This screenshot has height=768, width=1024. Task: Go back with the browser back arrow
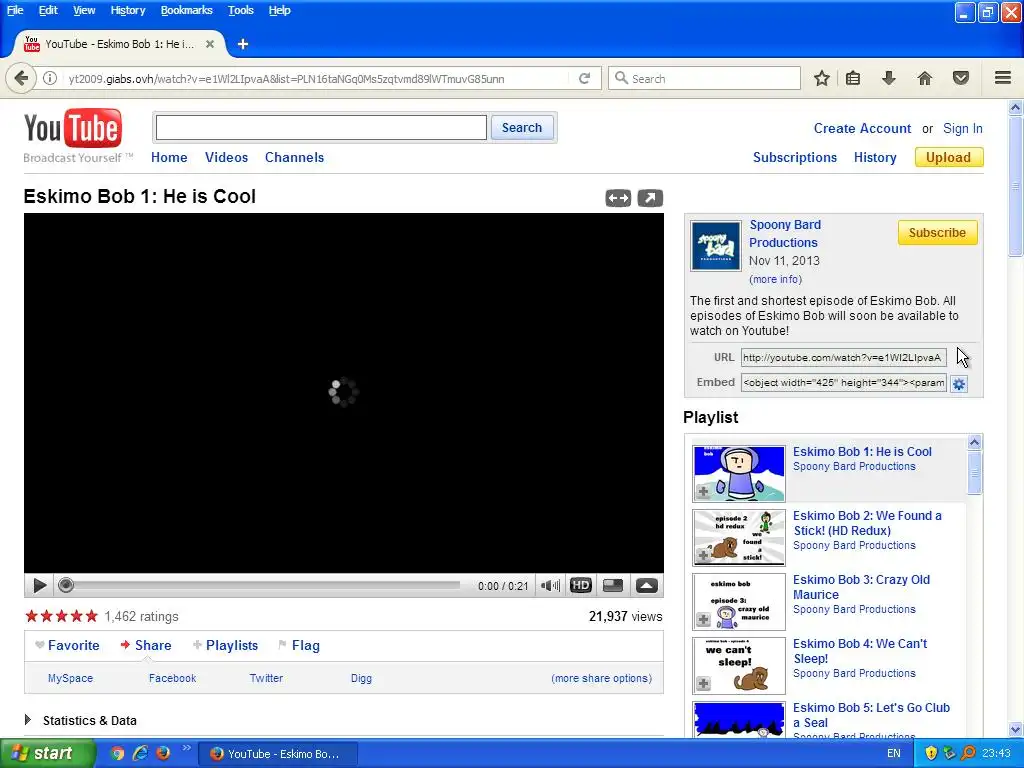[21, 78]
